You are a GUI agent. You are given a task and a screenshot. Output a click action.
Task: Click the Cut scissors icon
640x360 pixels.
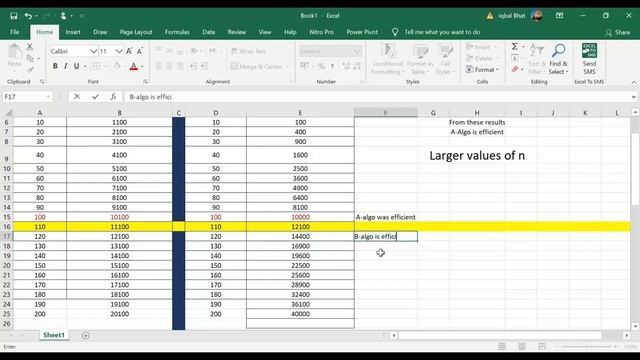coord(29,47)
